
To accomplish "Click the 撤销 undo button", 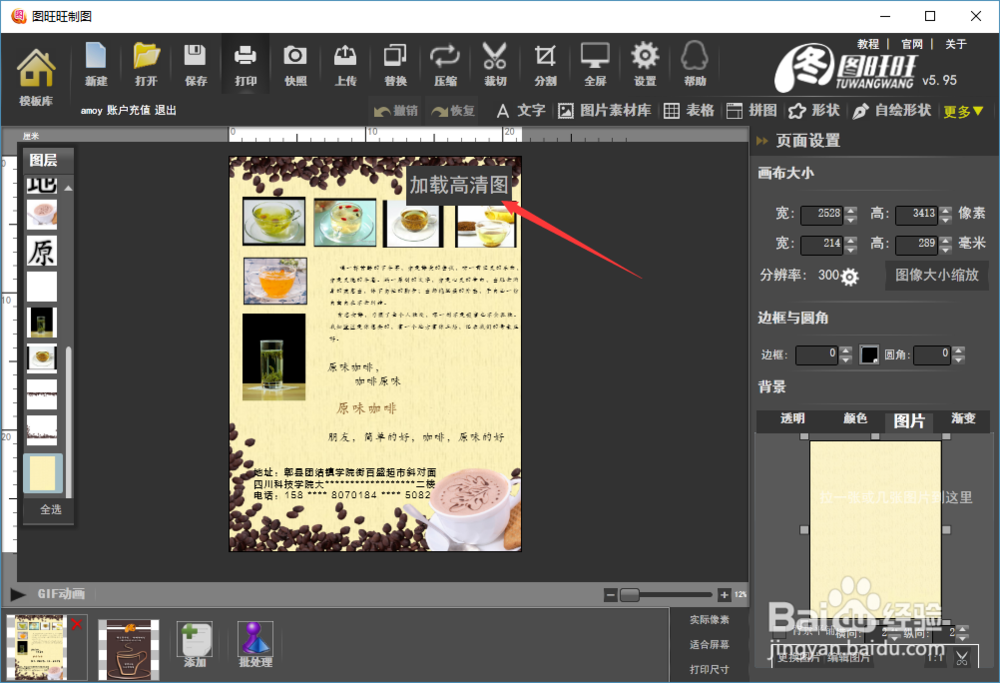I will pos(395,111).
